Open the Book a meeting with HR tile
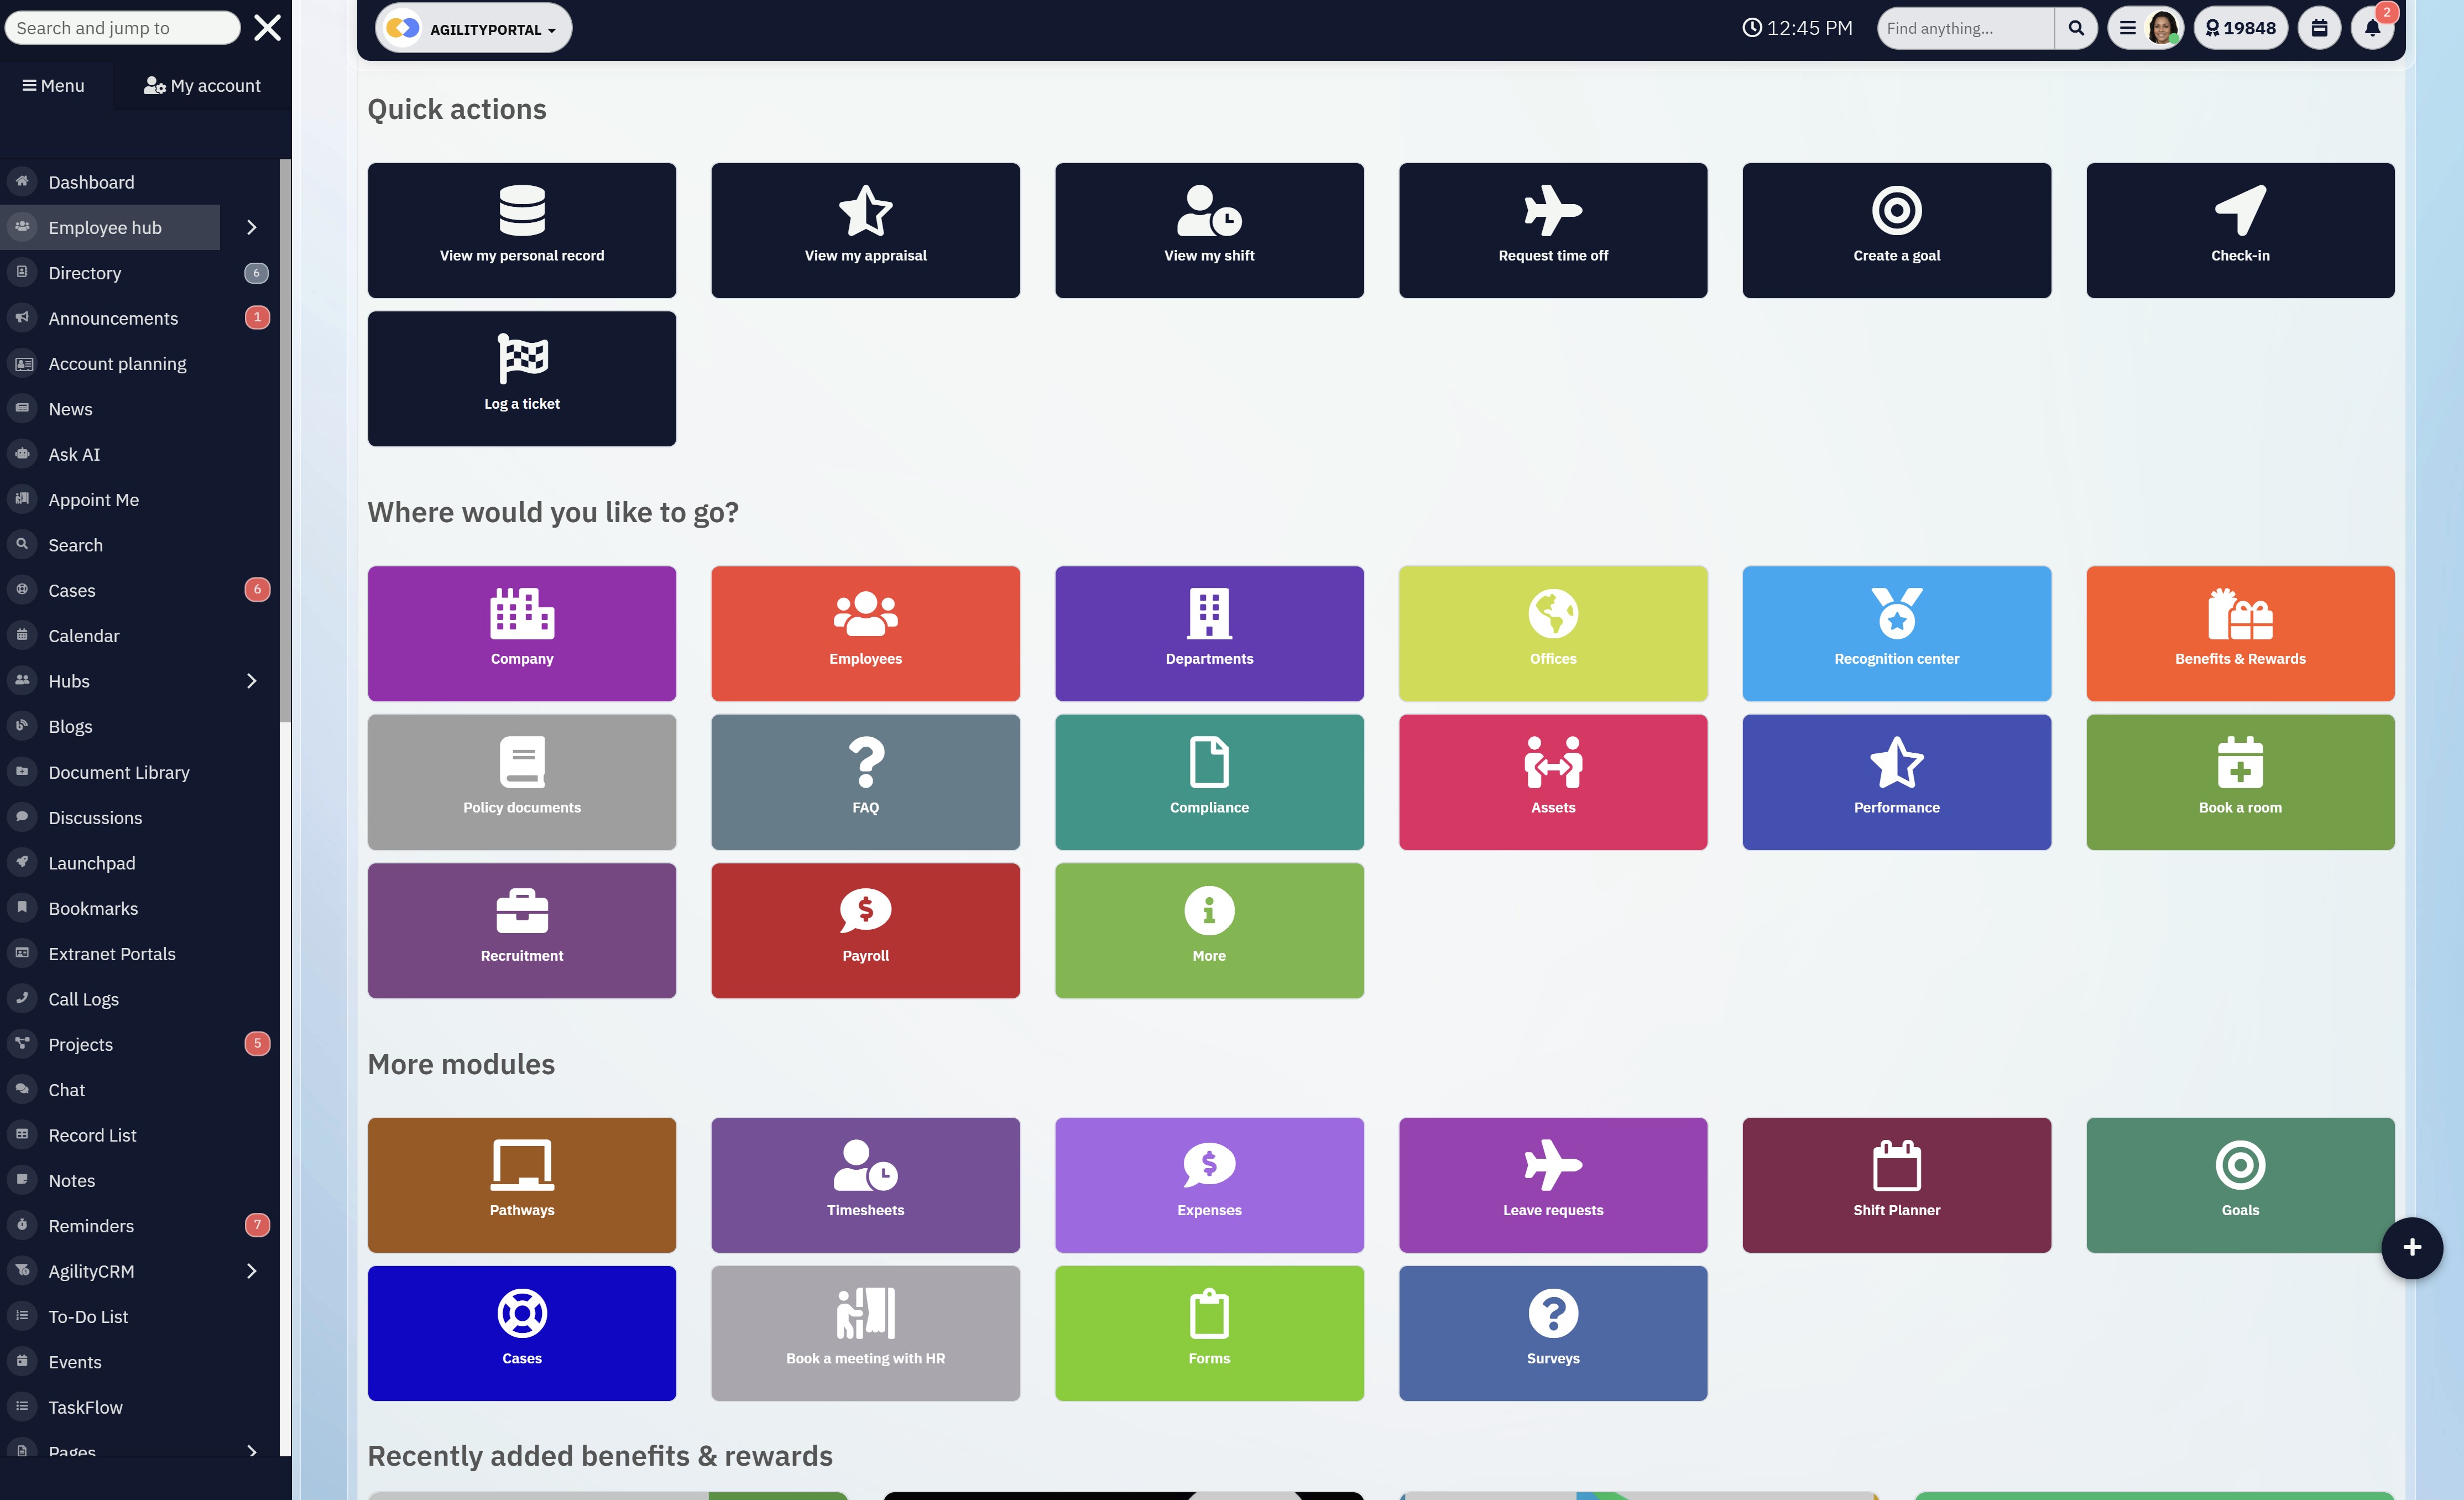Image resolution: width=2464 pixels, height=1500 pixels. coord(865,1333)
